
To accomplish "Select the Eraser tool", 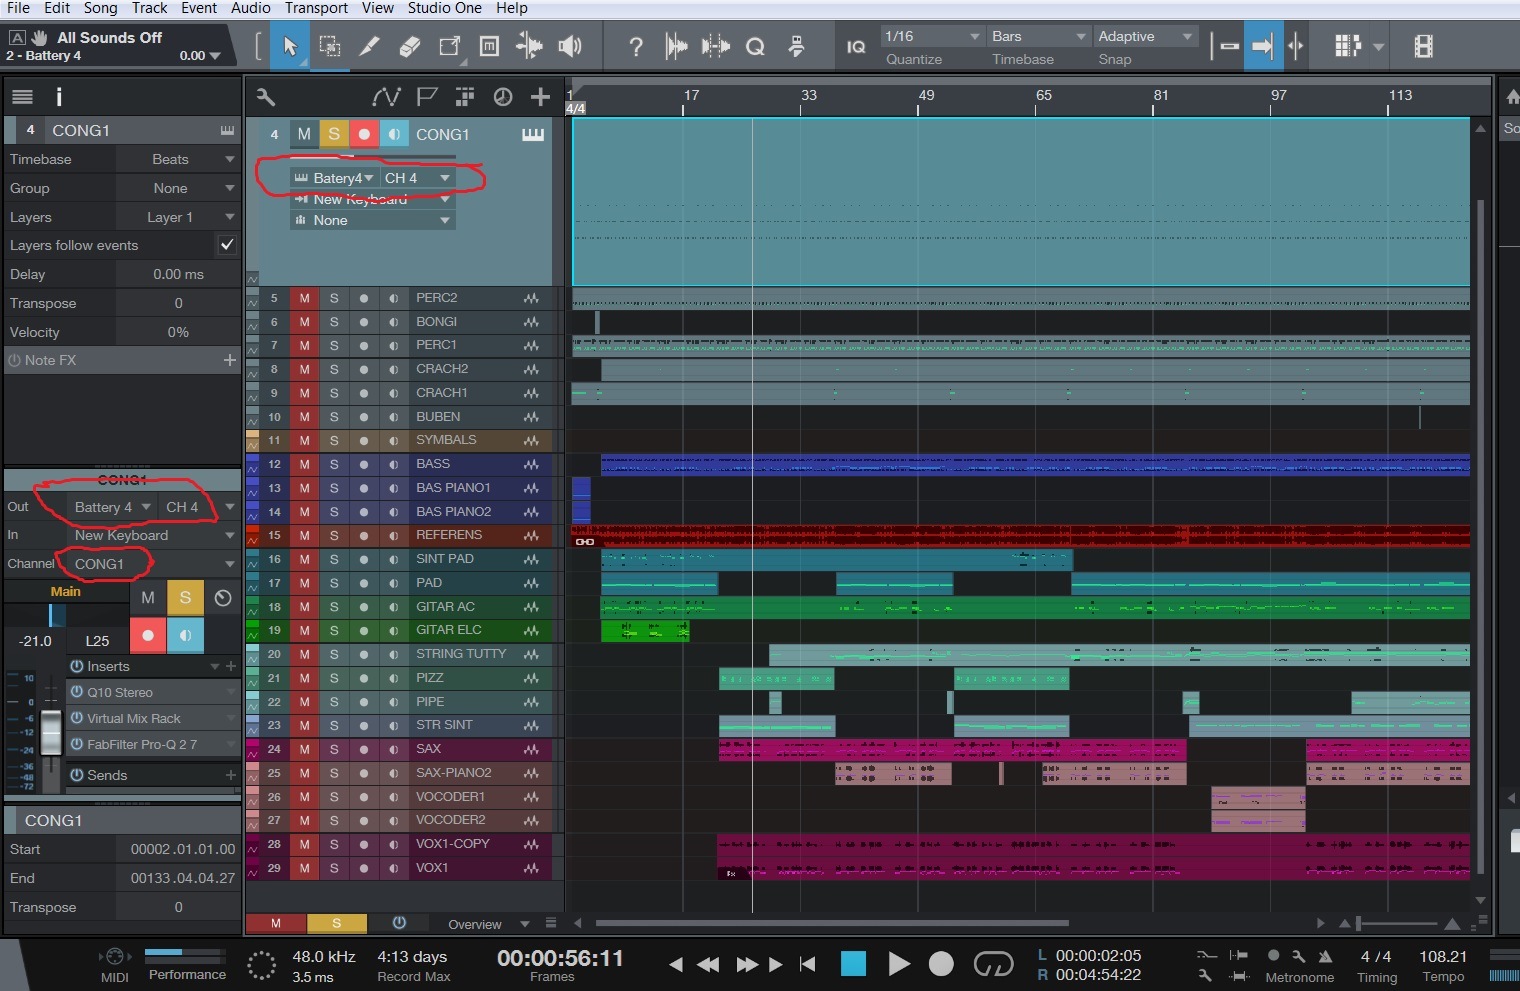I will click(x=409, y=46).
